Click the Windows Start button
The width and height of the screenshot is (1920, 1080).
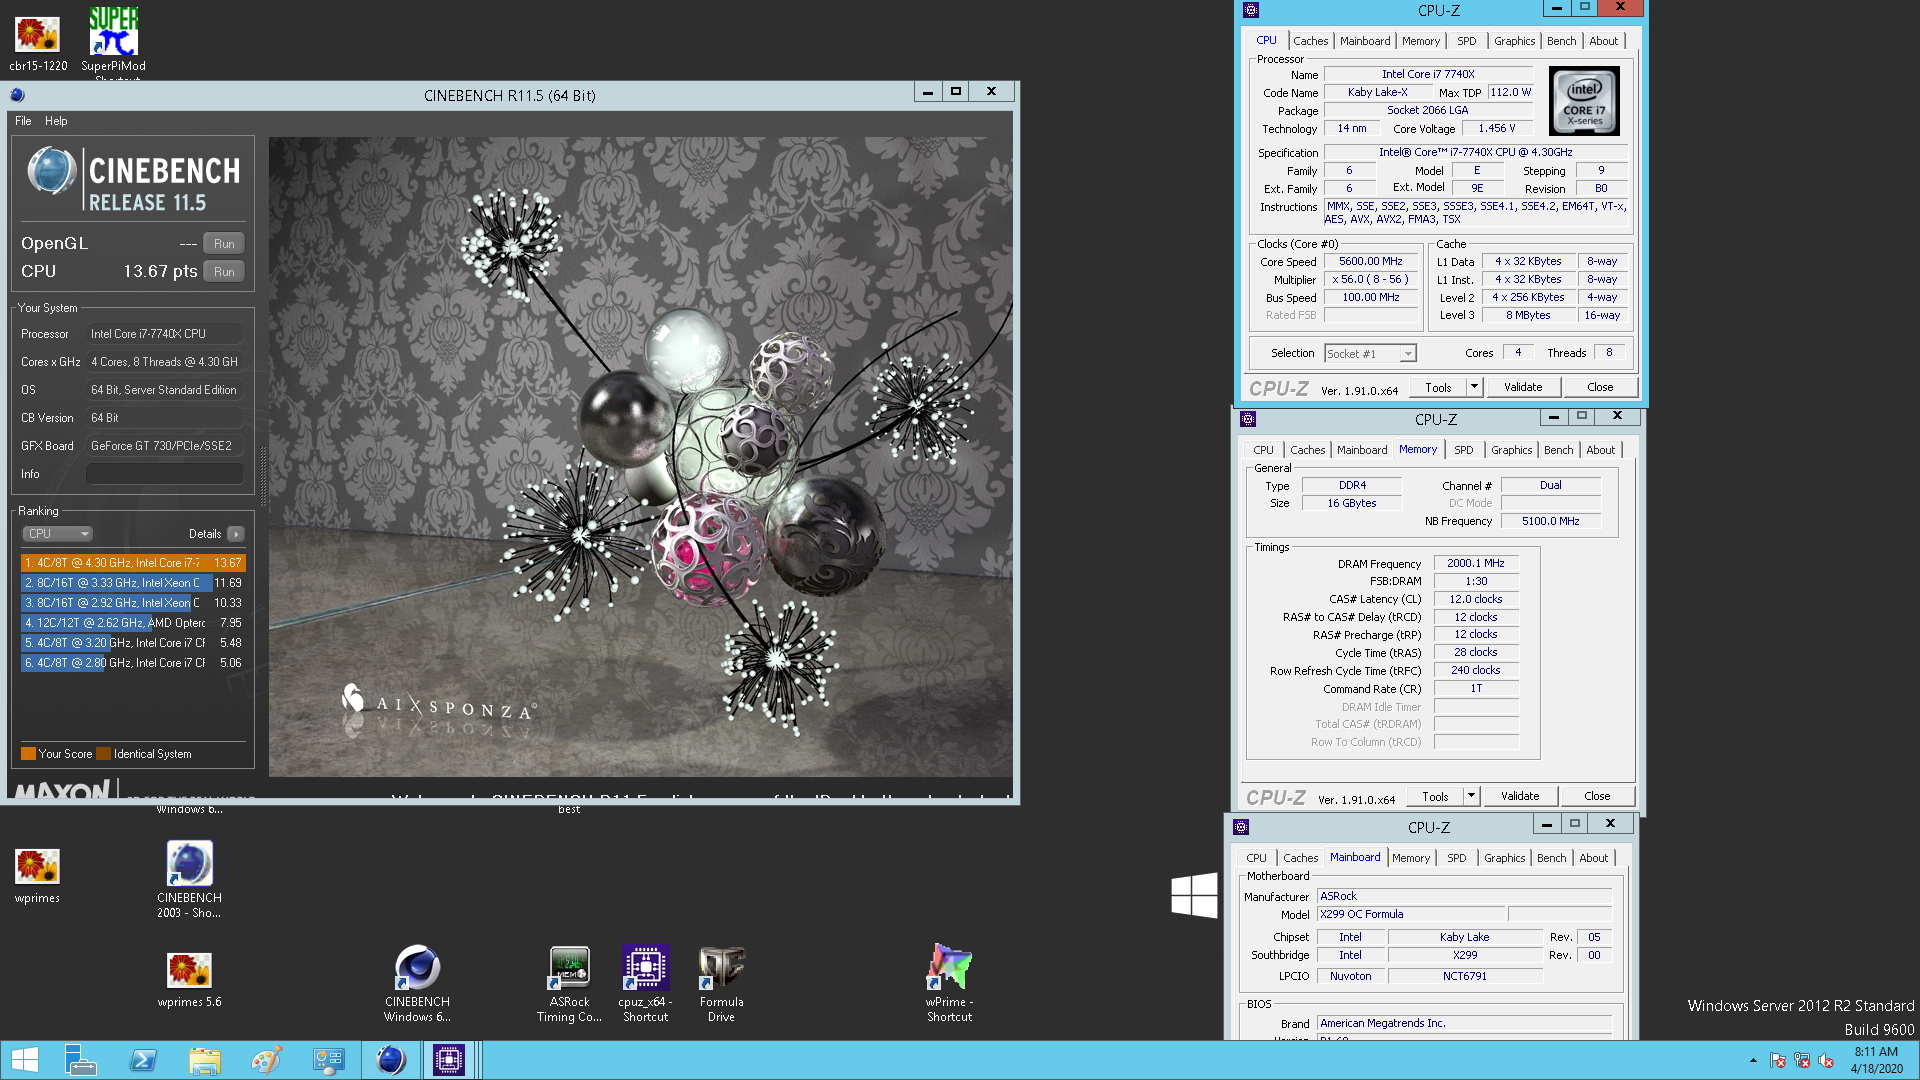pos(25,1060)
